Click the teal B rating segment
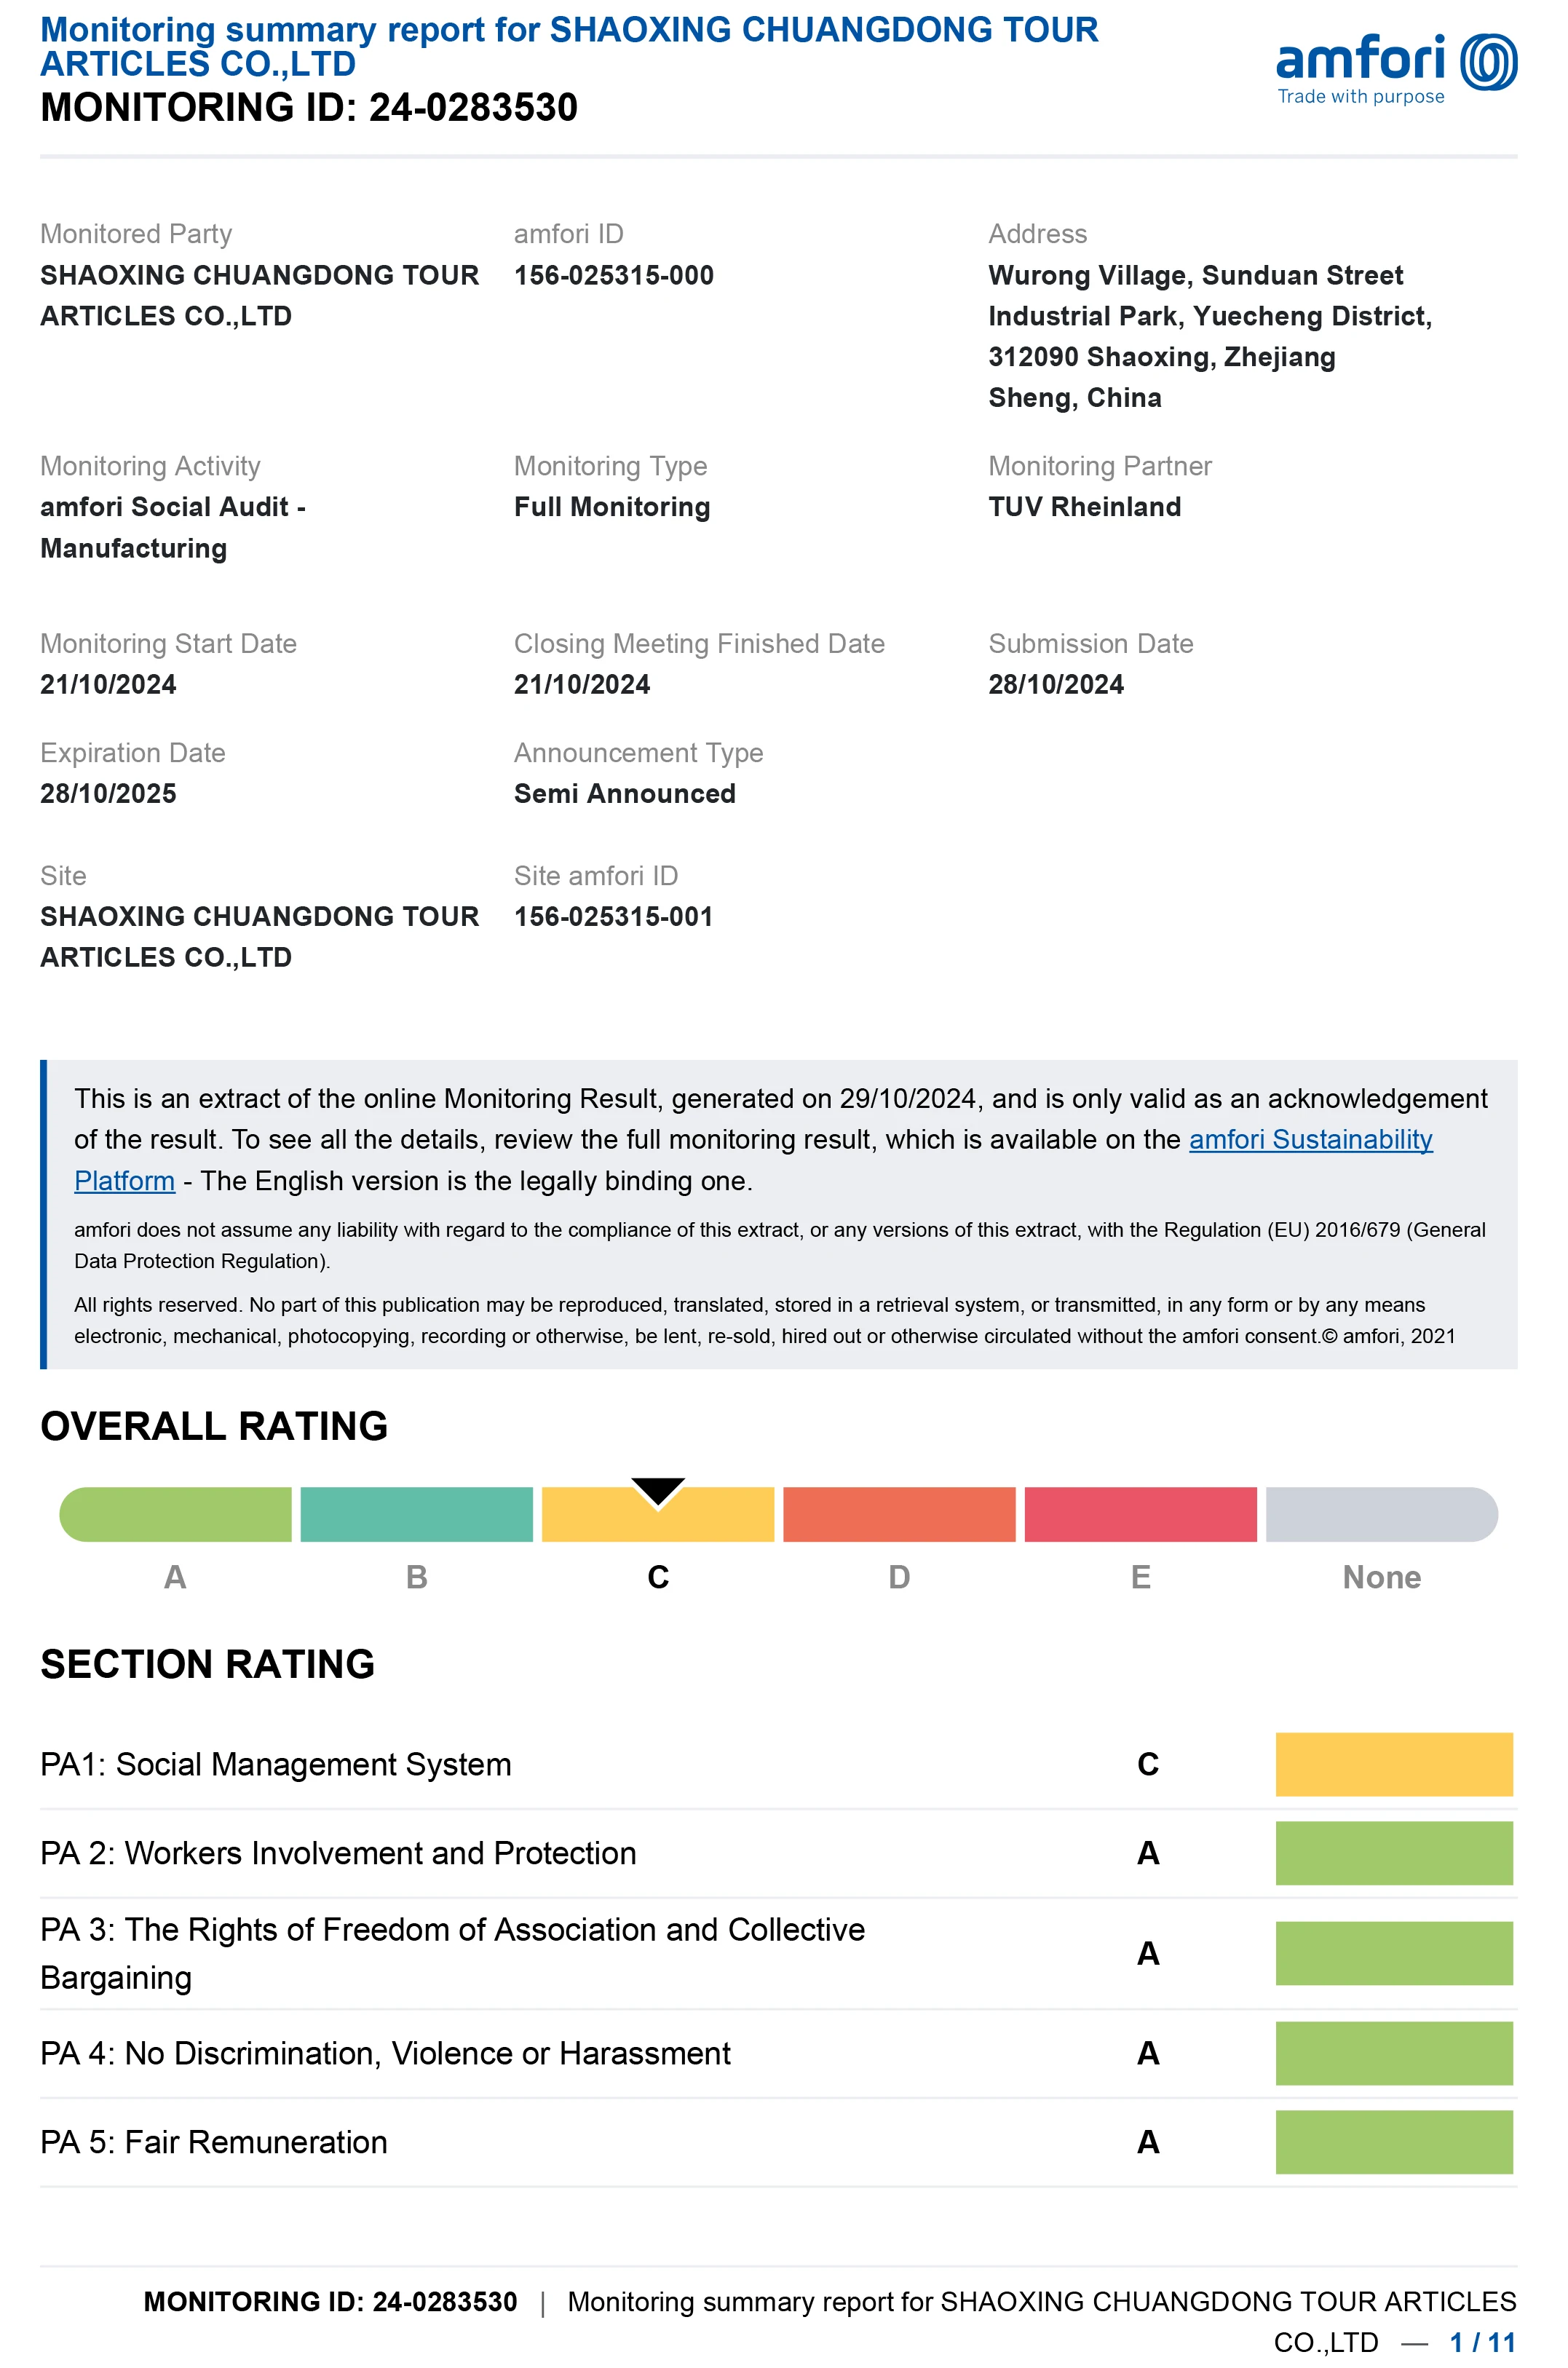This screenshot has width=1568, height=2368. click(416, 1514)
